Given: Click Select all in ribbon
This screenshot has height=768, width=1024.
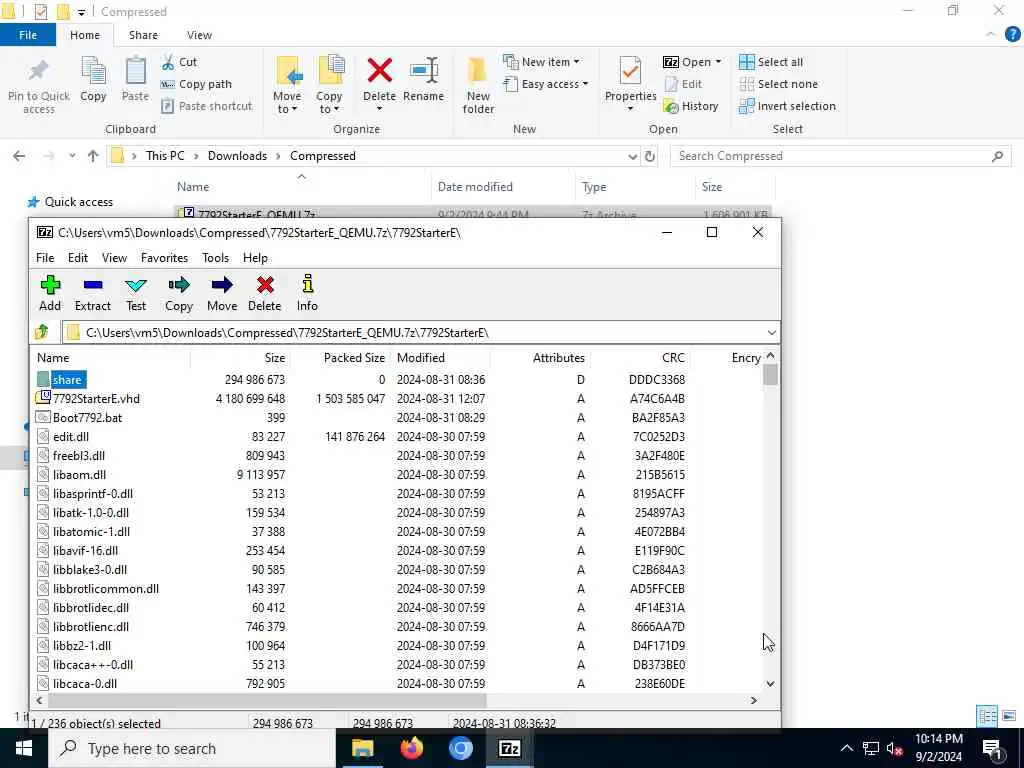Looking at the screenshot, I should pos(771,62).
